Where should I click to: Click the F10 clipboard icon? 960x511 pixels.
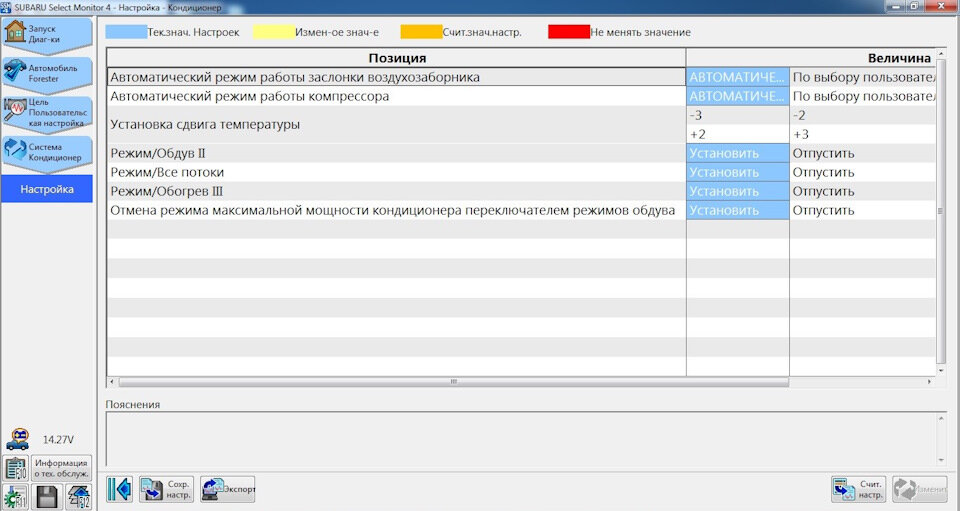click(x=15, y=469)
